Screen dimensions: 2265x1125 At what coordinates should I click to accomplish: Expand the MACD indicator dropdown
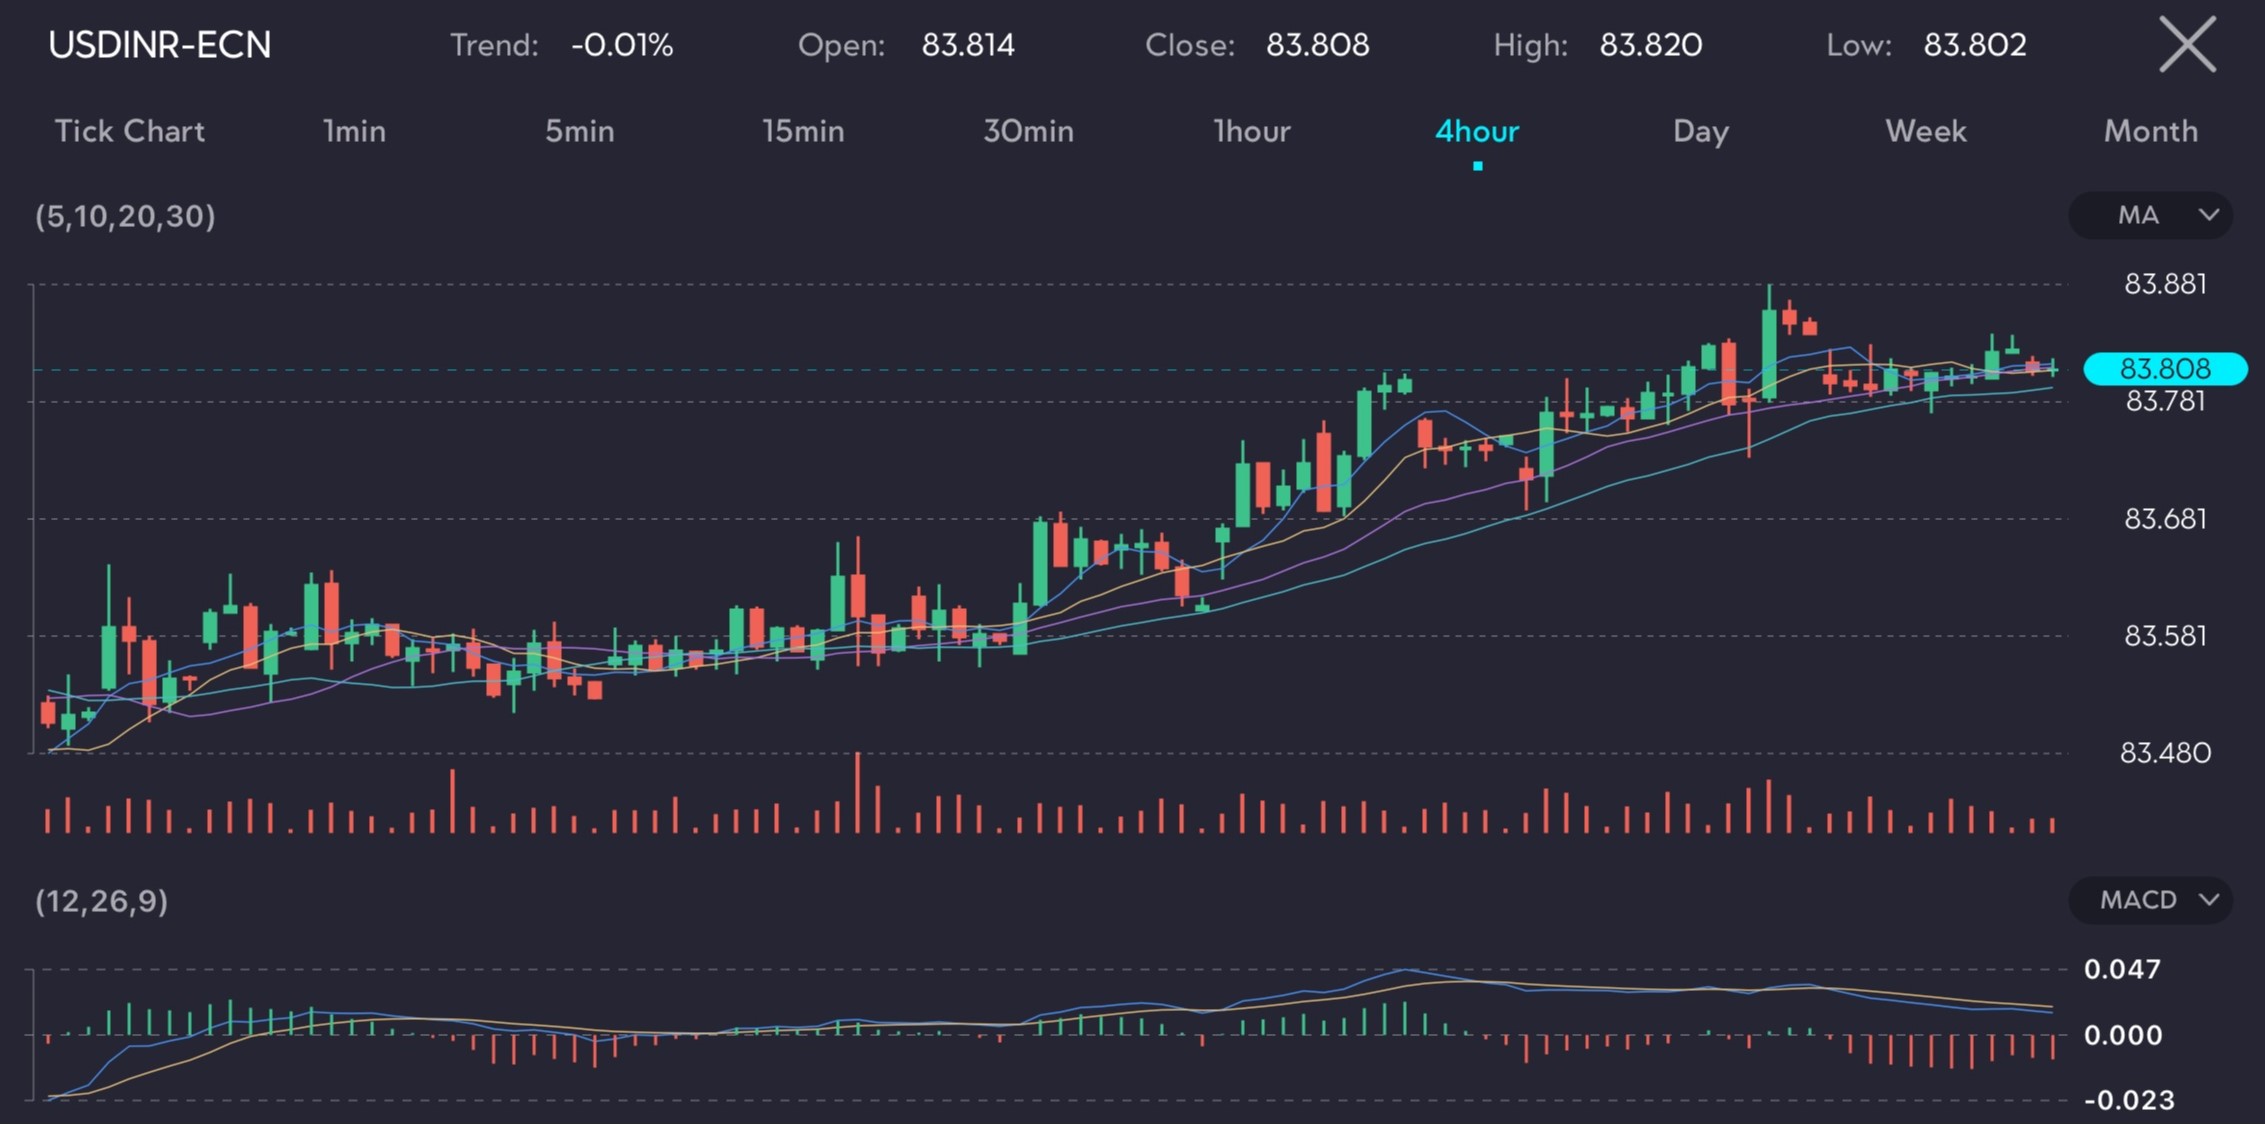(2151, 900)
